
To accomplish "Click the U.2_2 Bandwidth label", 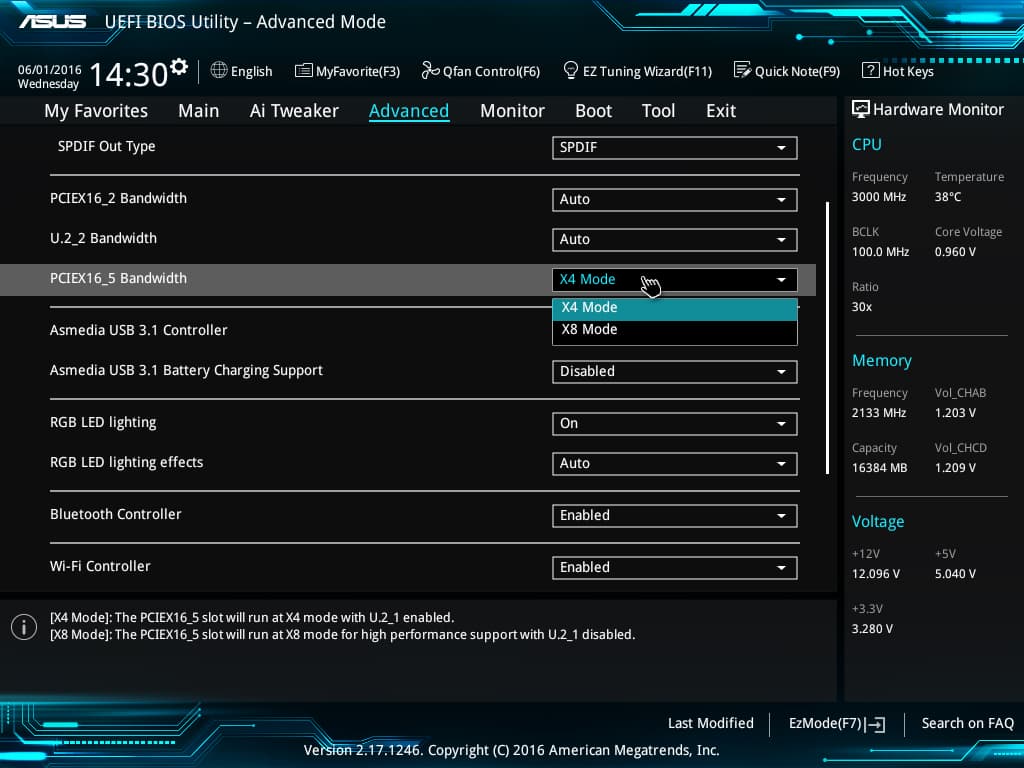I will coord(103,238).
